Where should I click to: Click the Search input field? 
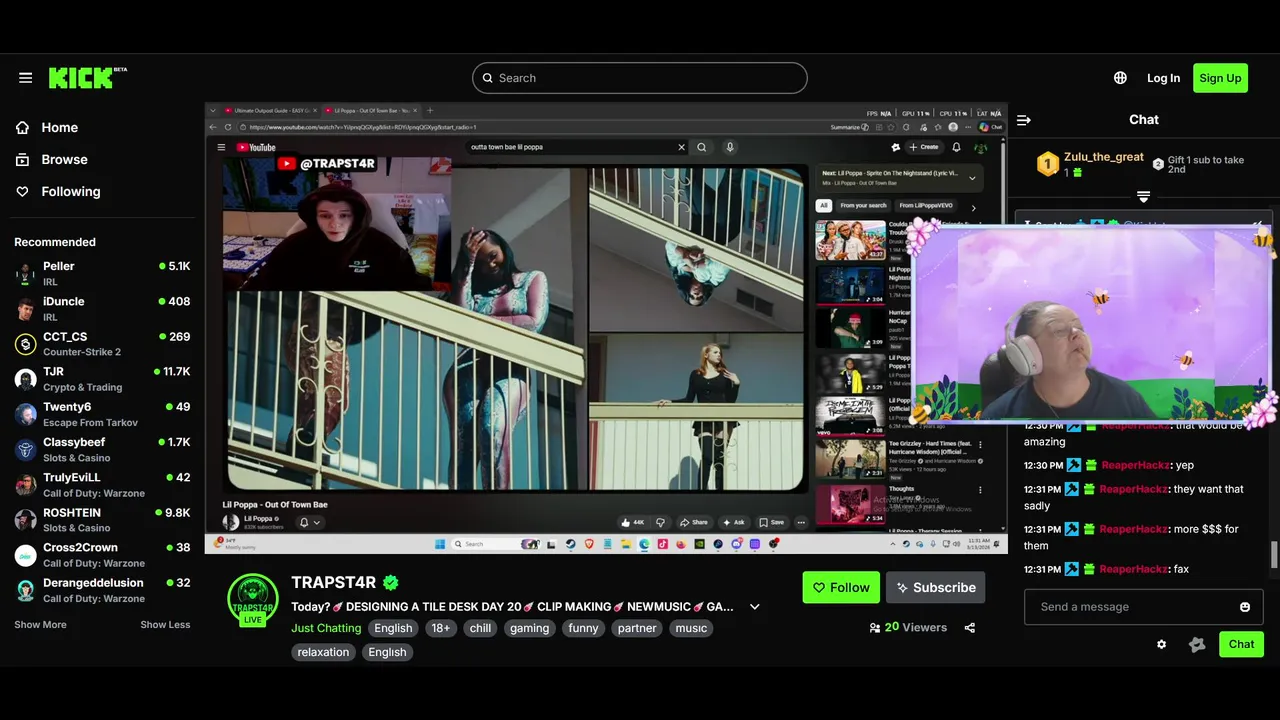pyautogui.click(x=640, y=78)
